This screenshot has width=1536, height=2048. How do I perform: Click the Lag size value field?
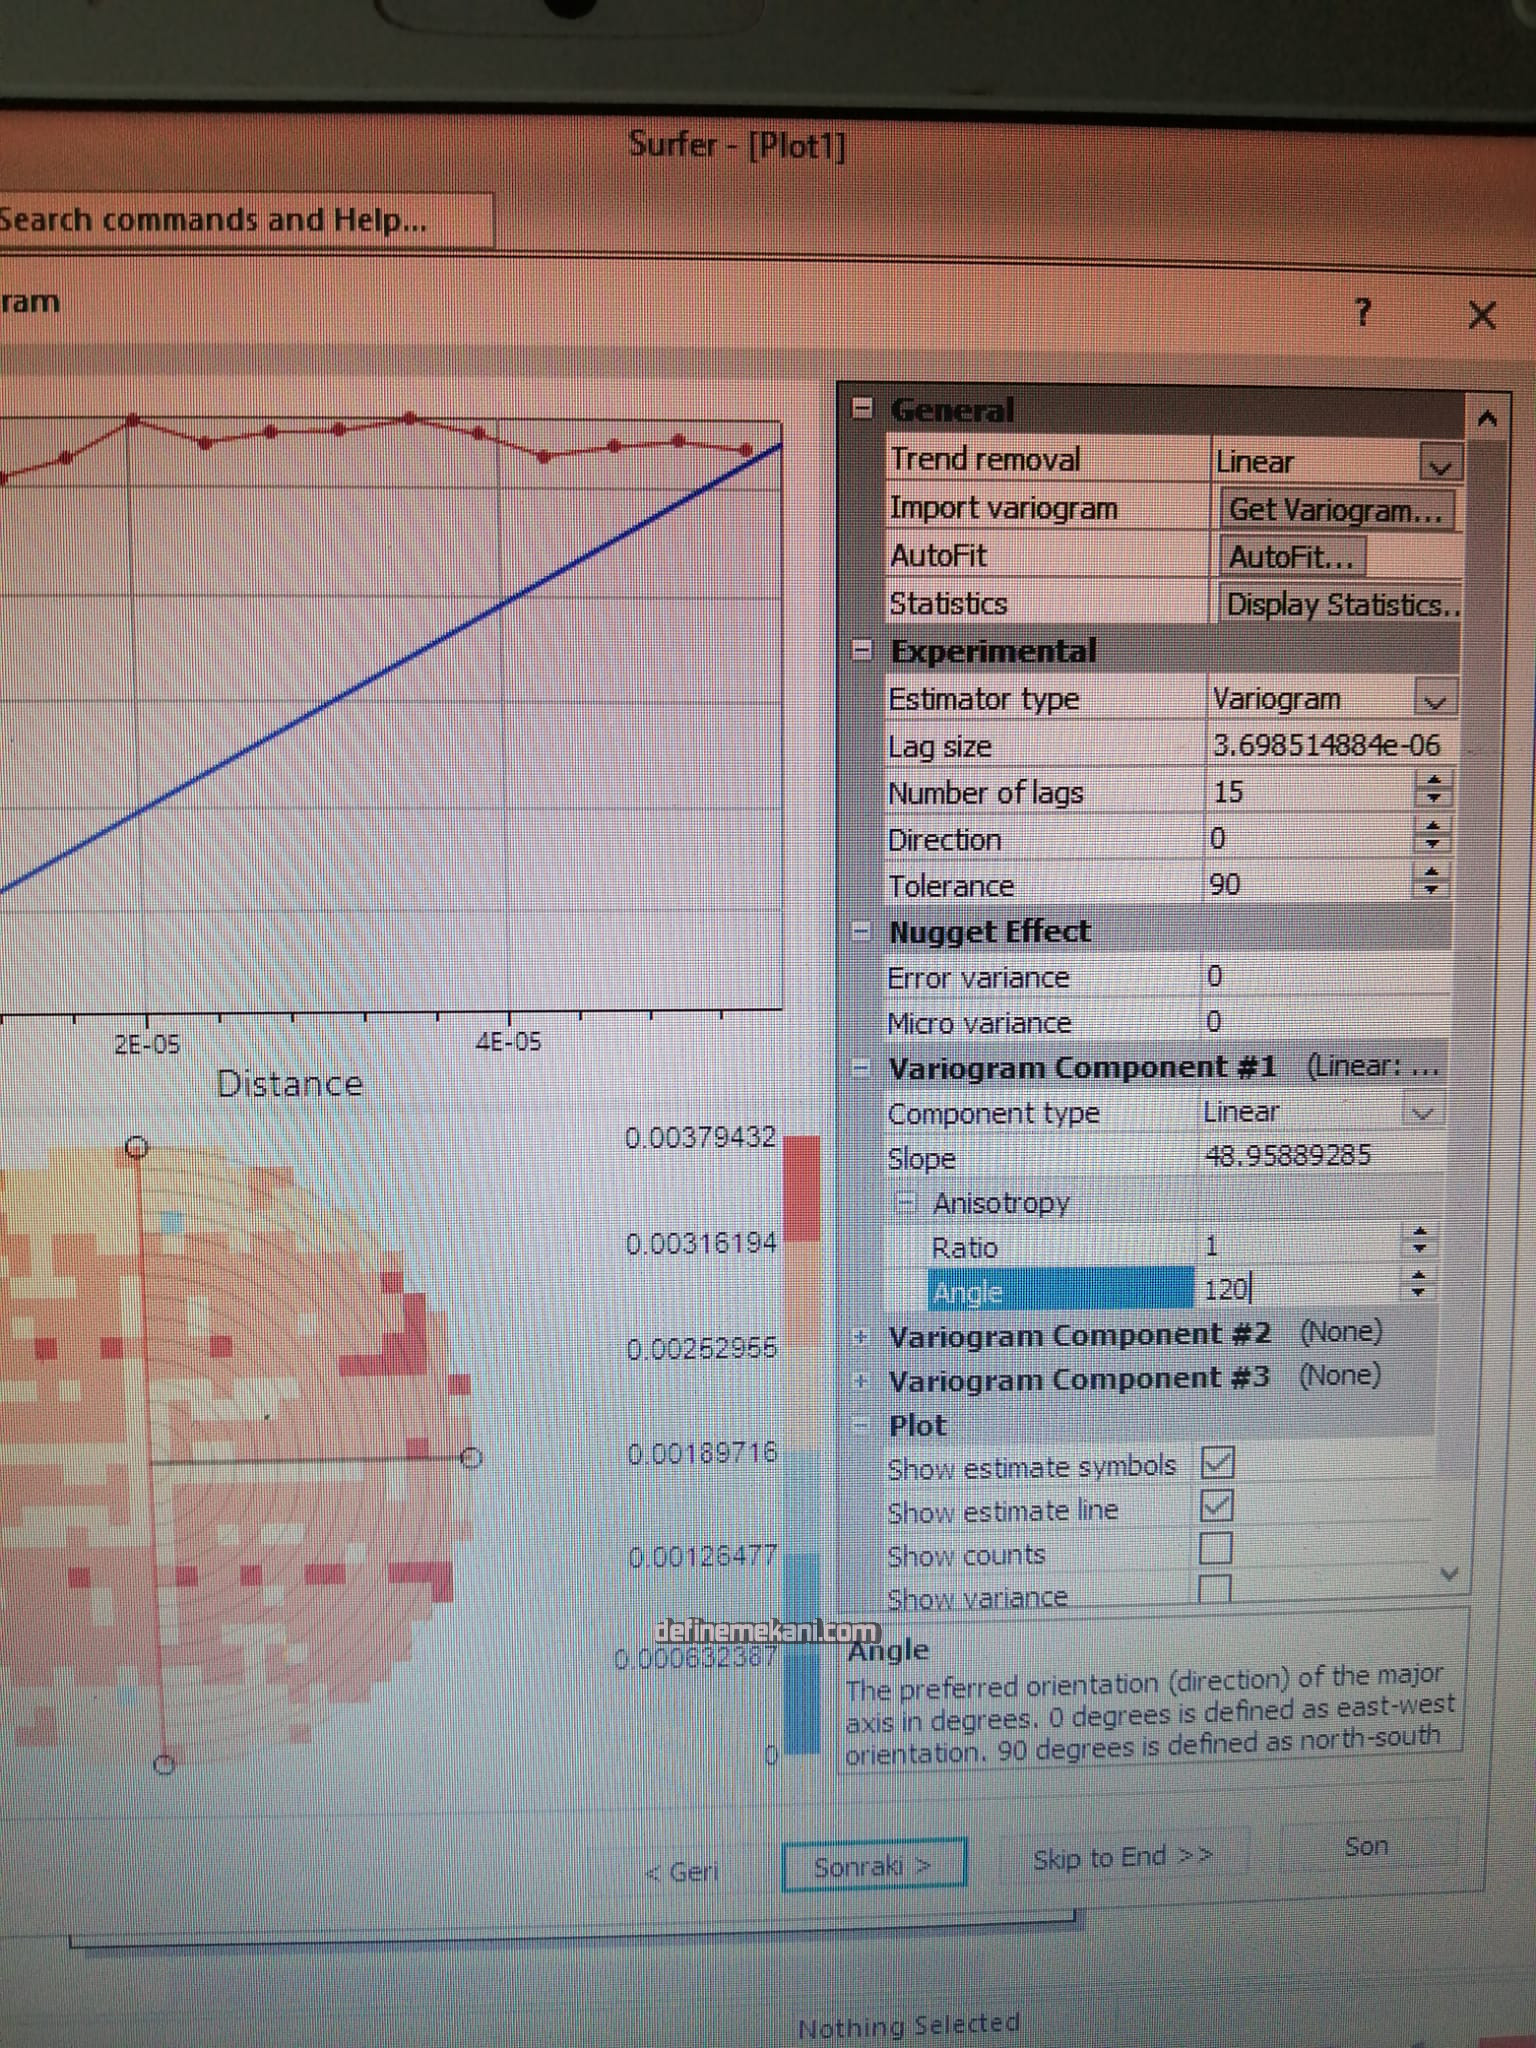1325,746
